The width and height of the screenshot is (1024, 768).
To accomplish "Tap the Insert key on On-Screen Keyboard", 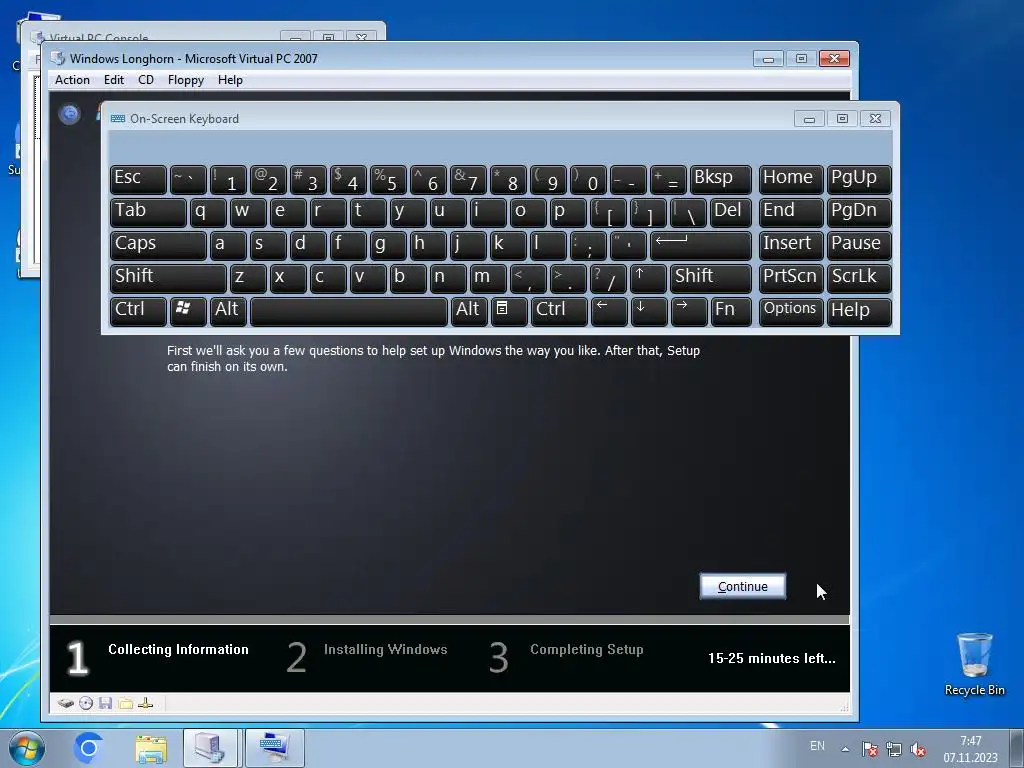I will tap(790, 245).
